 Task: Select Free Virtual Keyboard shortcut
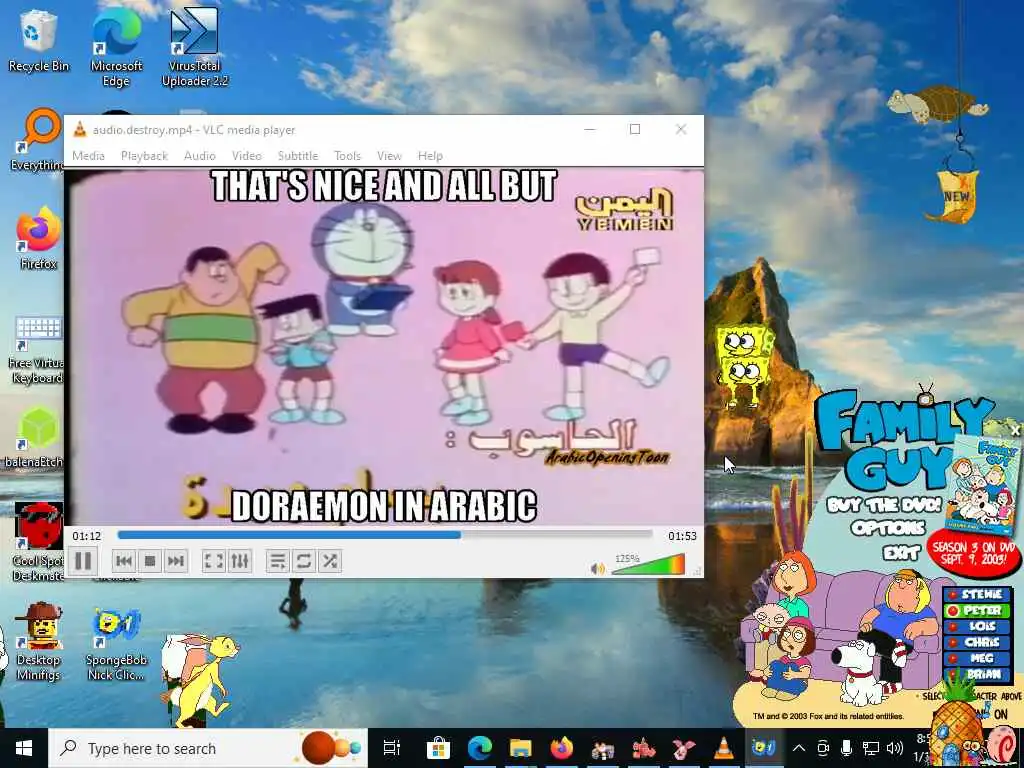click(36, 349)
